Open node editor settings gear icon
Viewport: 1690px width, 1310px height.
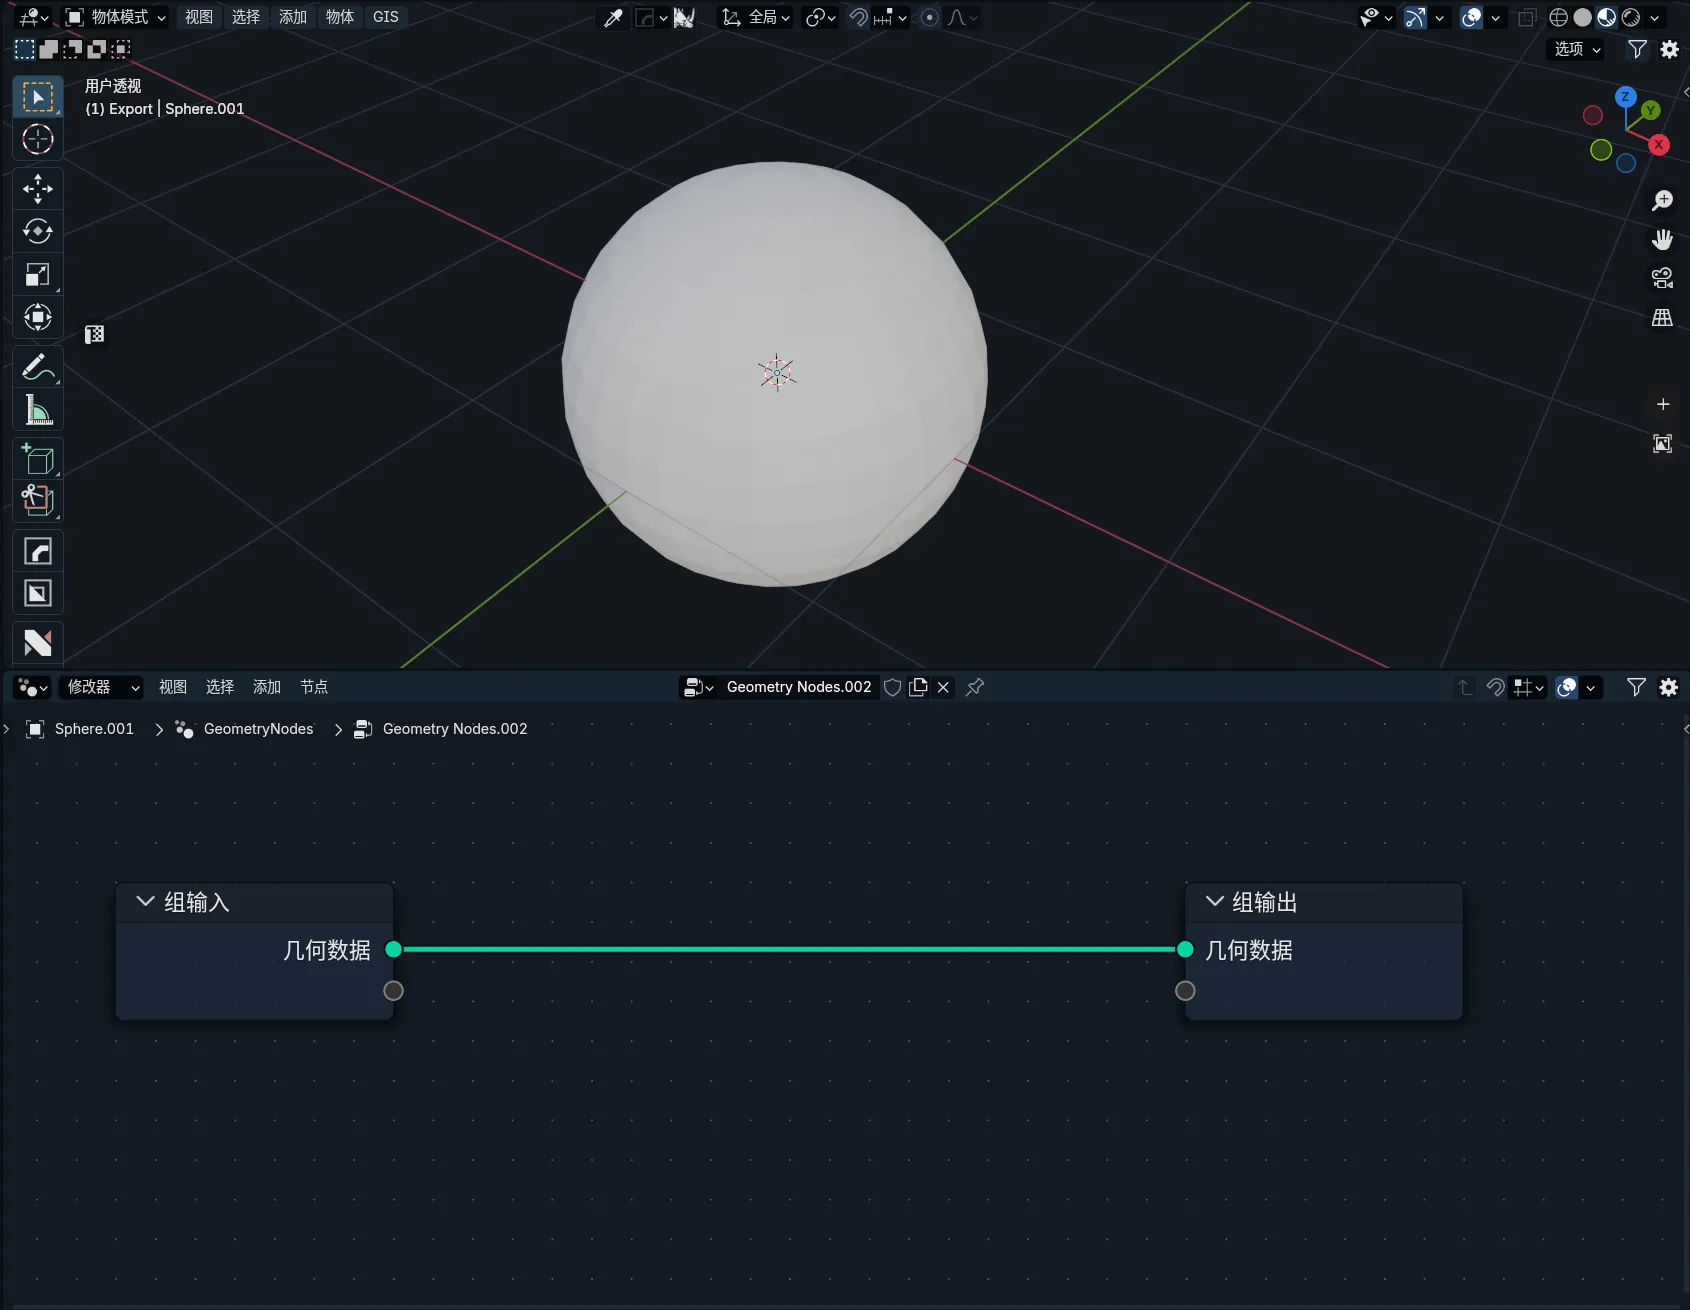[x=1668, y=687]
